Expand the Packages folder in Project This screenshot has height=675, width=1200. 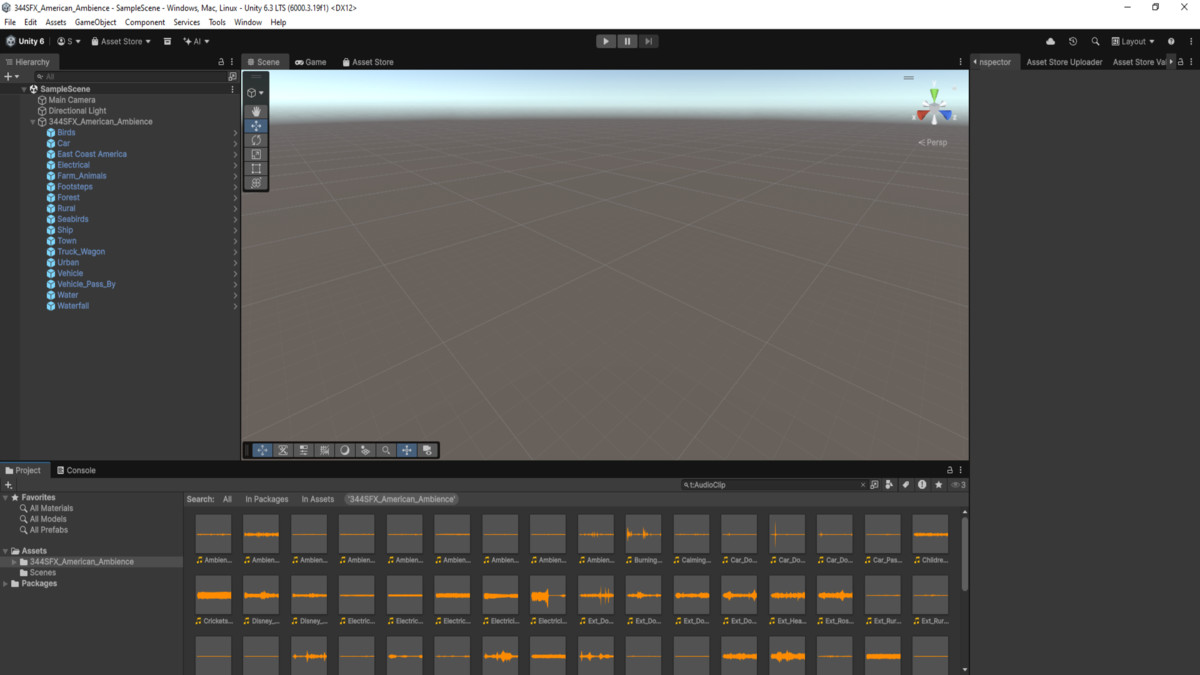[x=5, y=584]
